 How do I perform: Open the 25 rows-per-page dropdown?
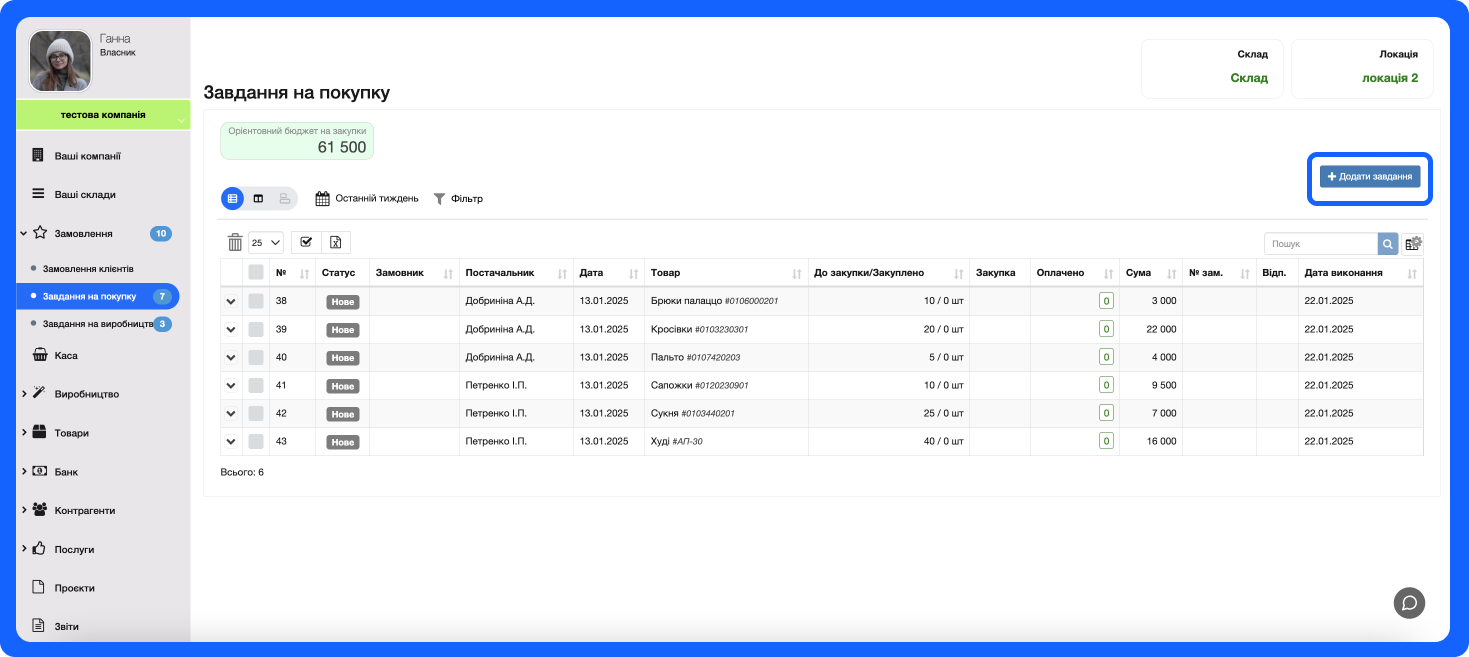(266, 242)
